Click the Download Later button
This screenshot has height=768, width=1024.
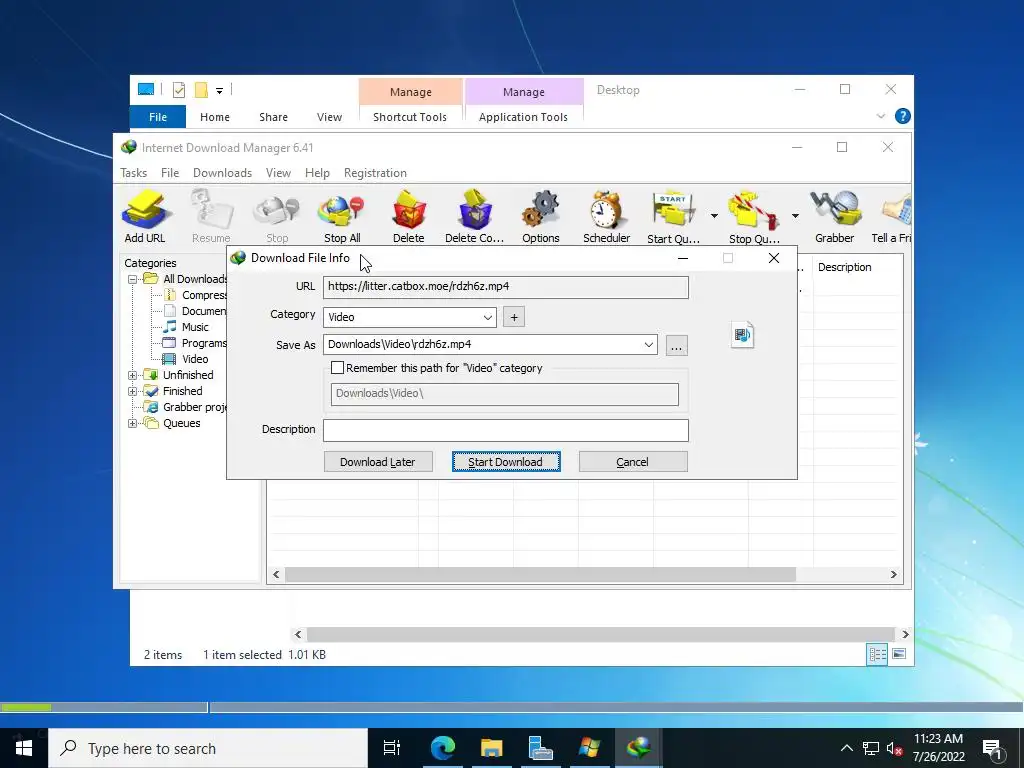coord(377,462)
